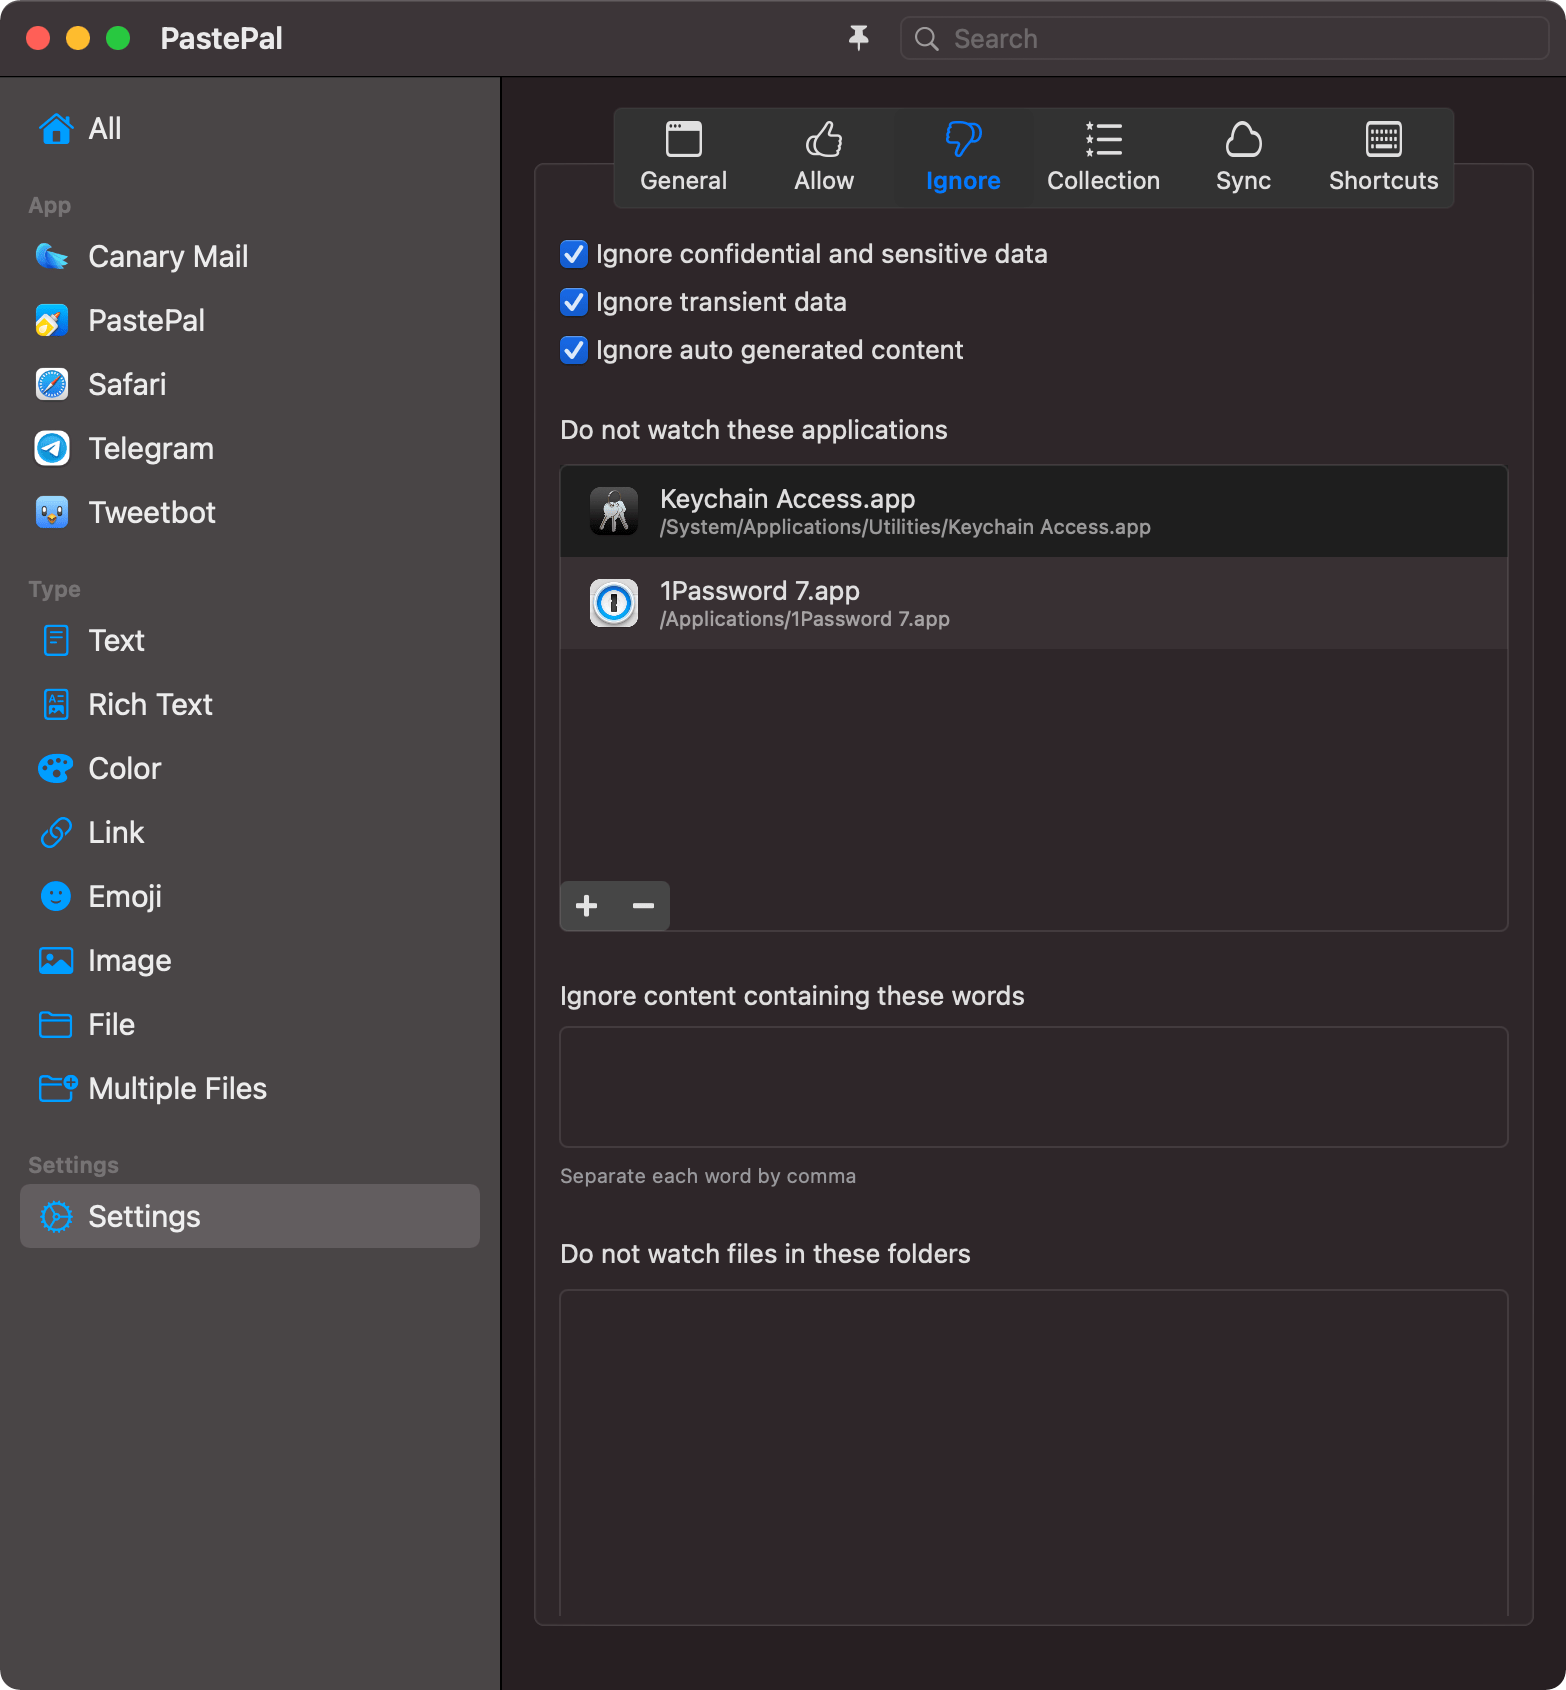The image size is (1566, 1690).
Task: Show Image type clips
Action: pyautogui.click(x=250, y=960)
